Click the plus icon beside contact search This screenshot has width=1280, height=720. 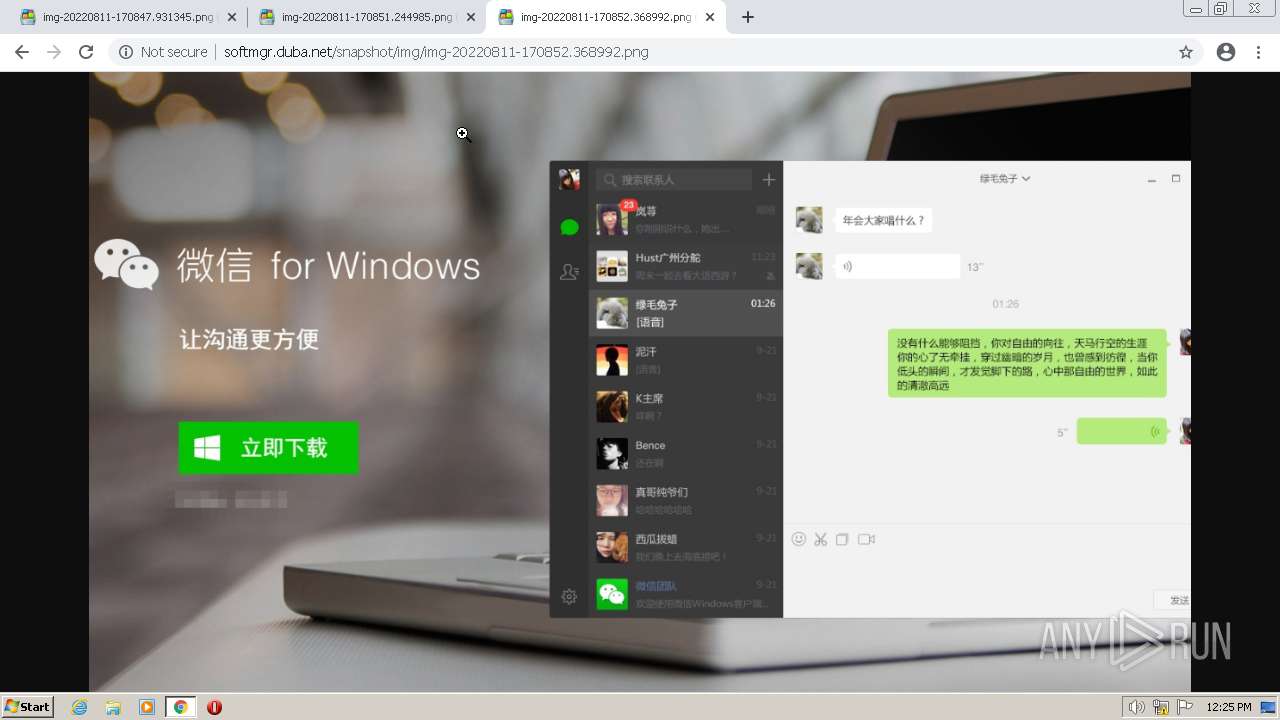point(769,180)
